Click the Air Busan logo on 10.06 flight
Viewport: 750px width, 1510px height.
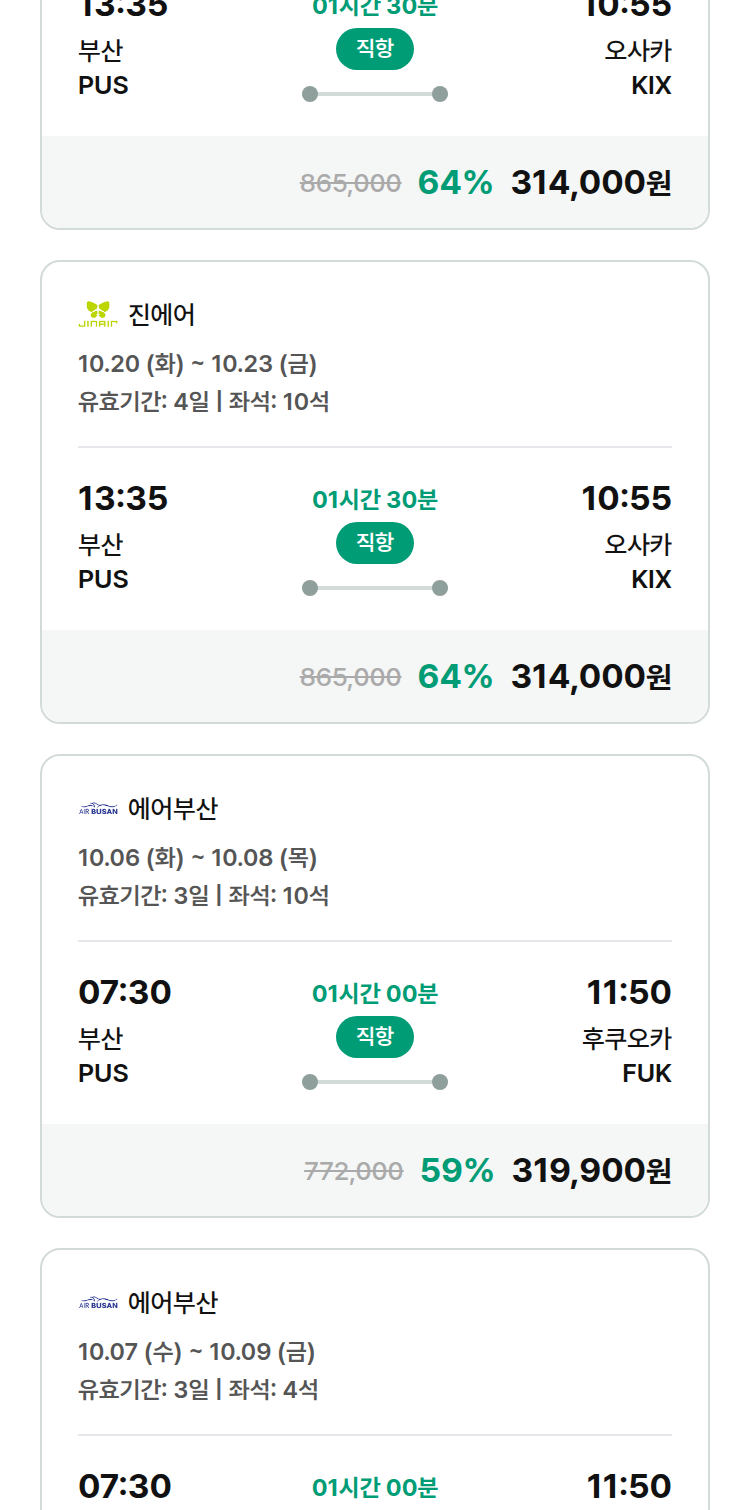98,809
